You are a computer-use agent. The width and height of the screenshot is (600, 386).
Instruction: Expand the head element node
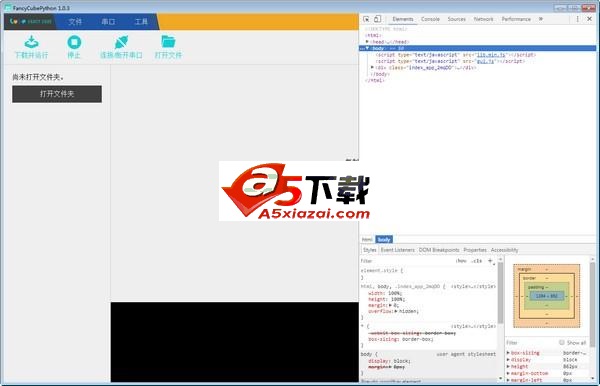[367, 41]
